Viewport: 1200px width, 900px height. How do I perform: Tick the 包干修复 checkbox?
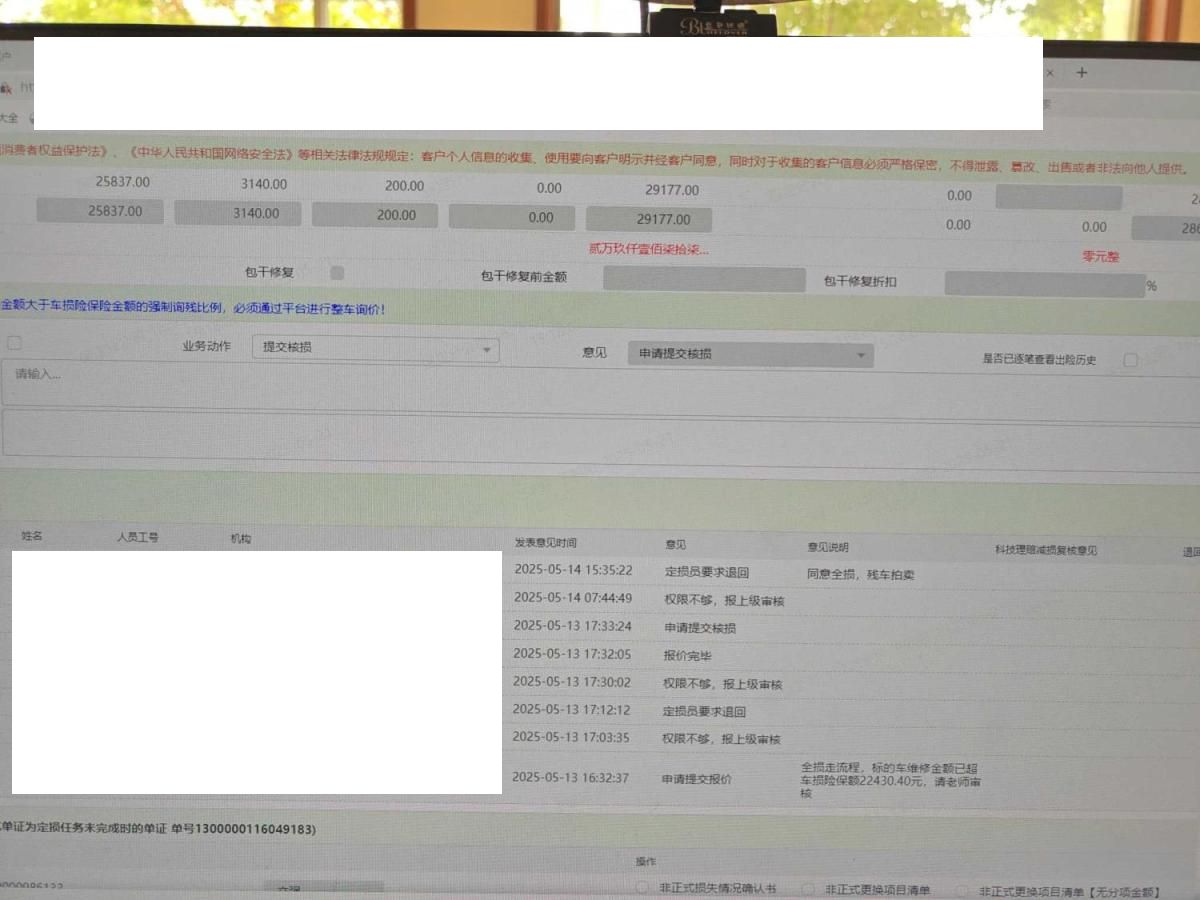337,273
